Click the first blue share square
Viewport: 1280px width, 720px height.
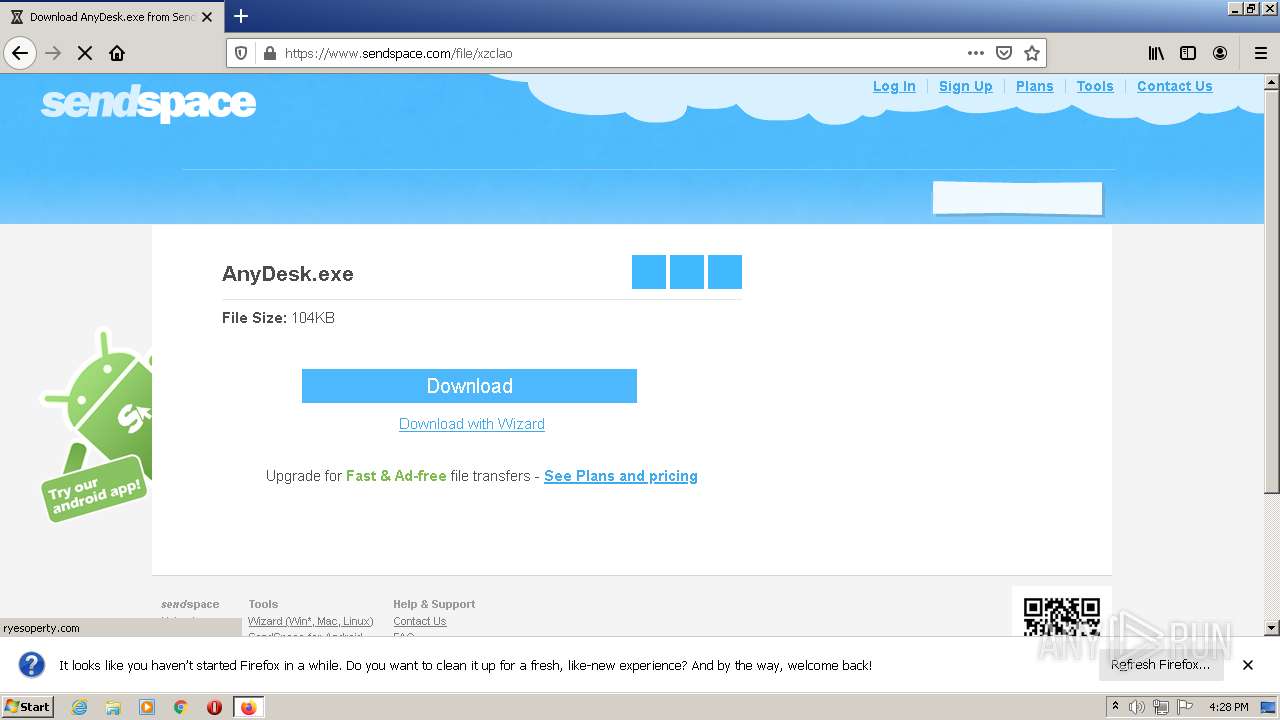[x=649, y=272]
